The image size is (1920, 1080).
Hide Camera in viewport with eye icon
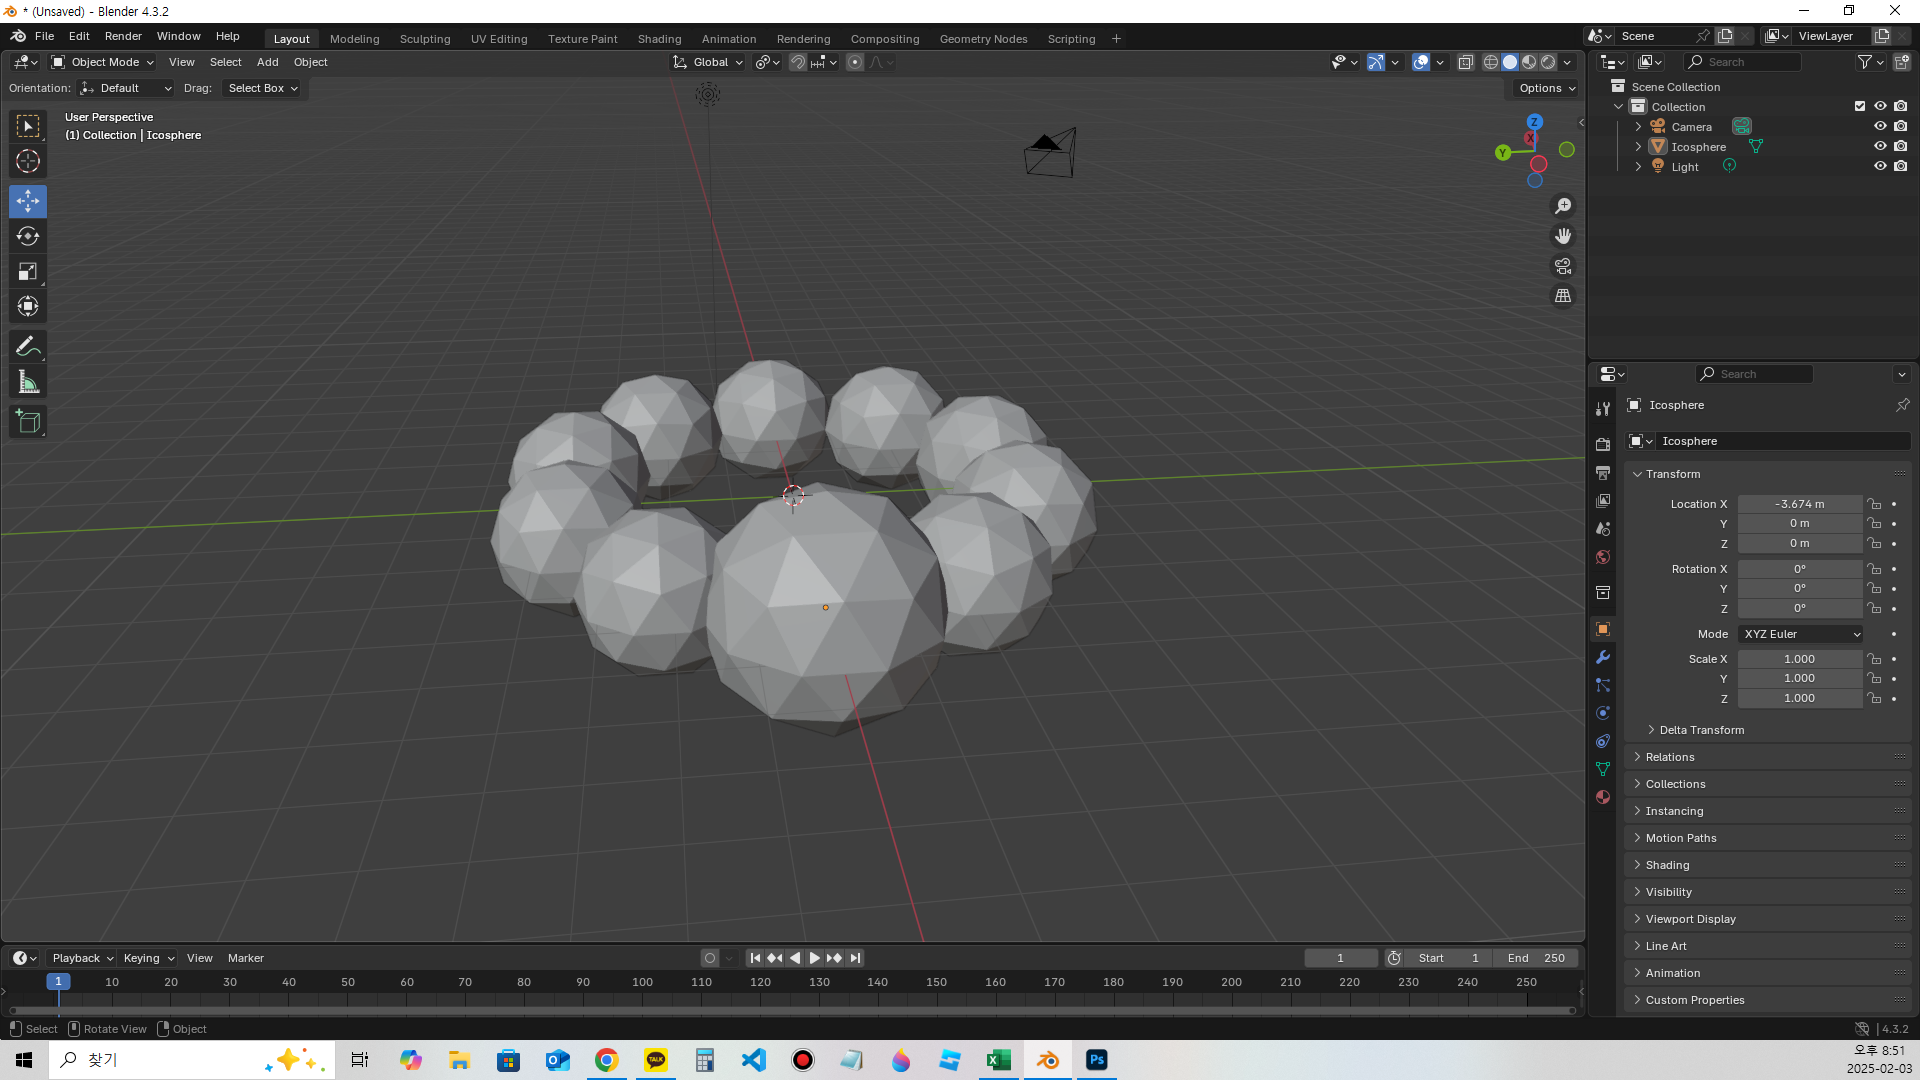click(x=1880, y=126)
